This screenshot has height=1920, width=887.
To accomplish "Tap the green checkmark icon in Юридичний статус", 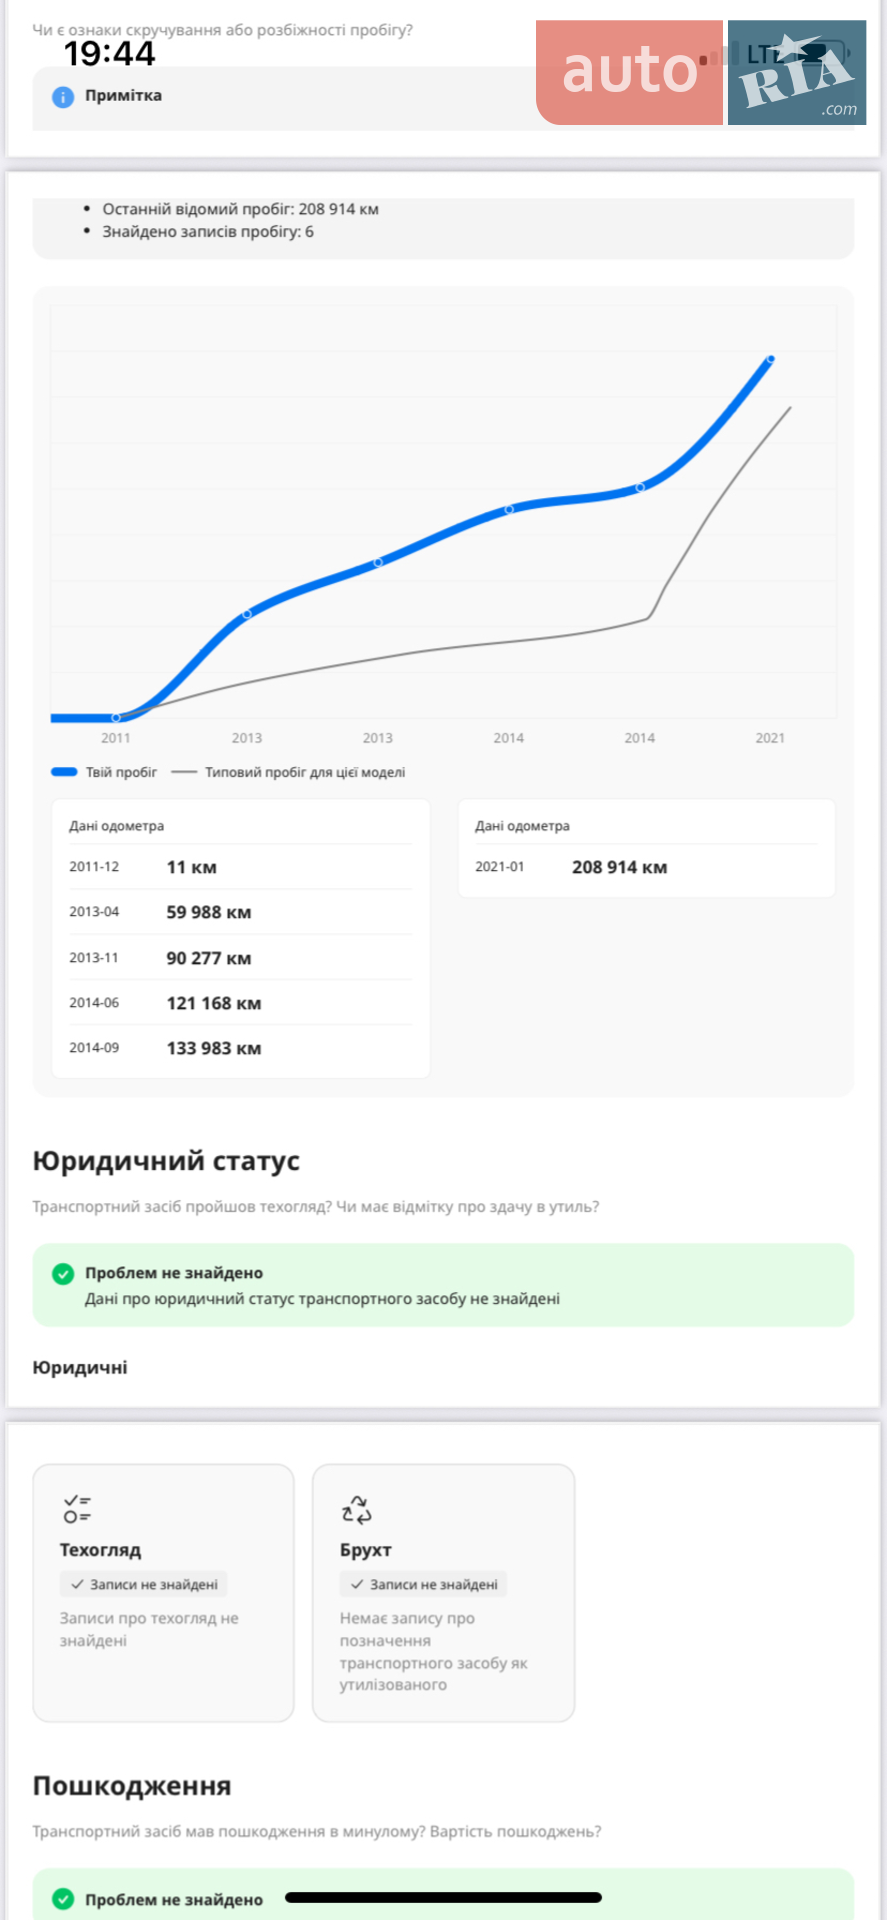I will point(63,1273).
